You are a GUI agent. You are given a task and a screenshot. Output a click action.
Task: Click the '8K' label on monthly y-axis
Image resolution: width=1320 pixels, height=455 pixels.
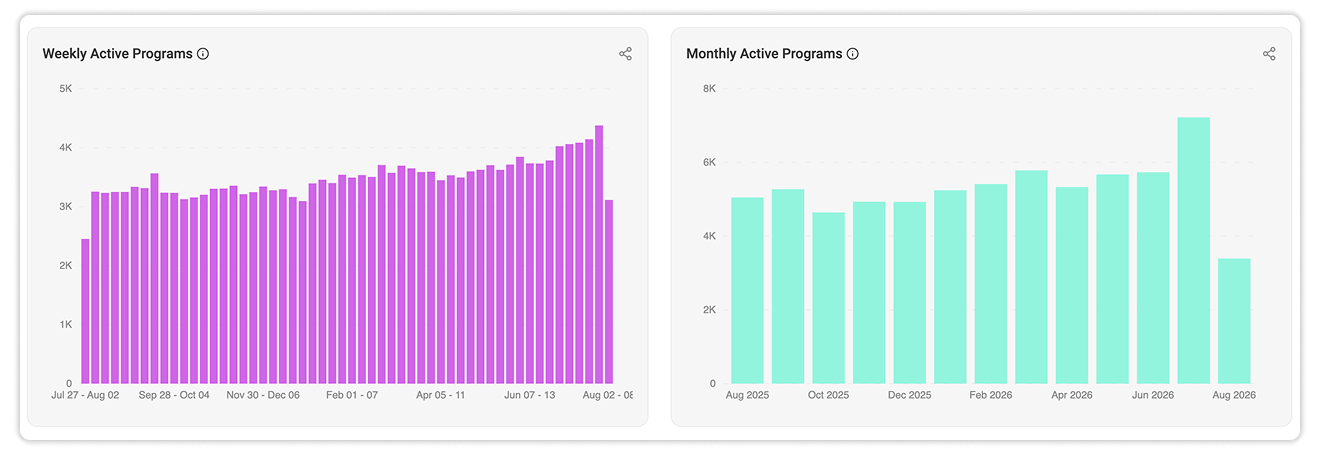point(710,89)
